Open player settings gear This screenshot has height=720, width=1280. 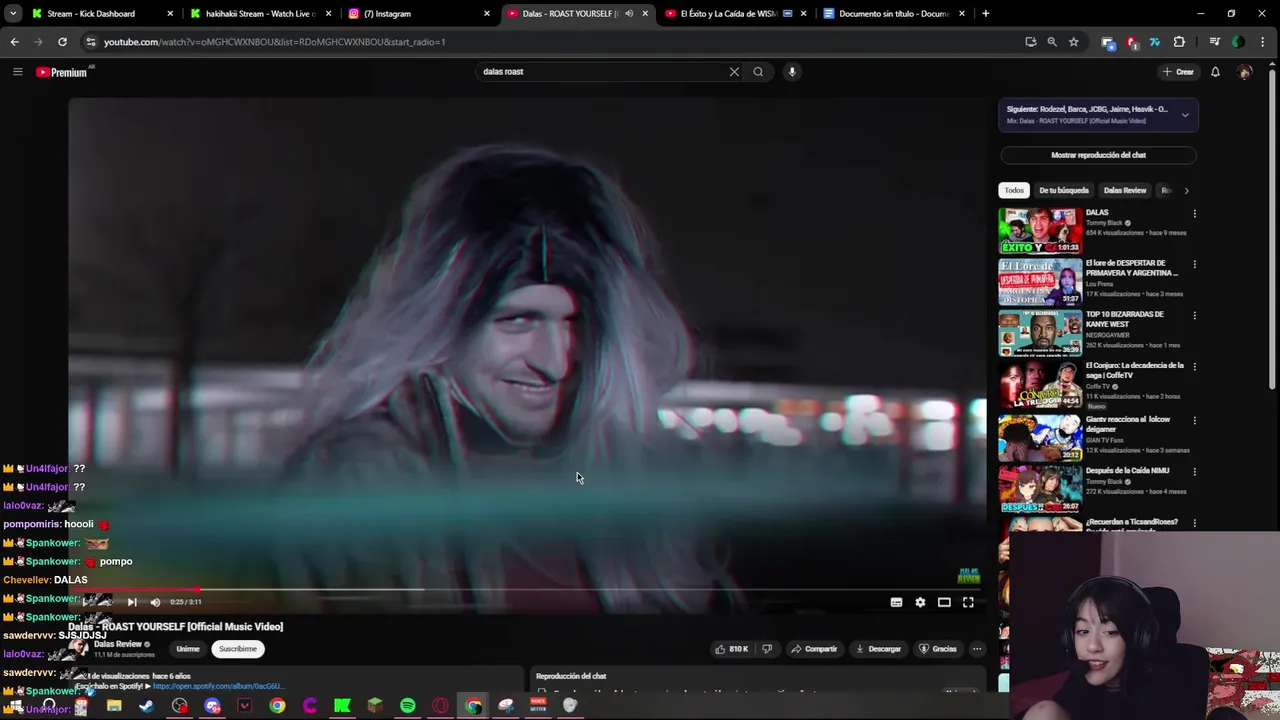pyautogui.click(x=920, y=602)
